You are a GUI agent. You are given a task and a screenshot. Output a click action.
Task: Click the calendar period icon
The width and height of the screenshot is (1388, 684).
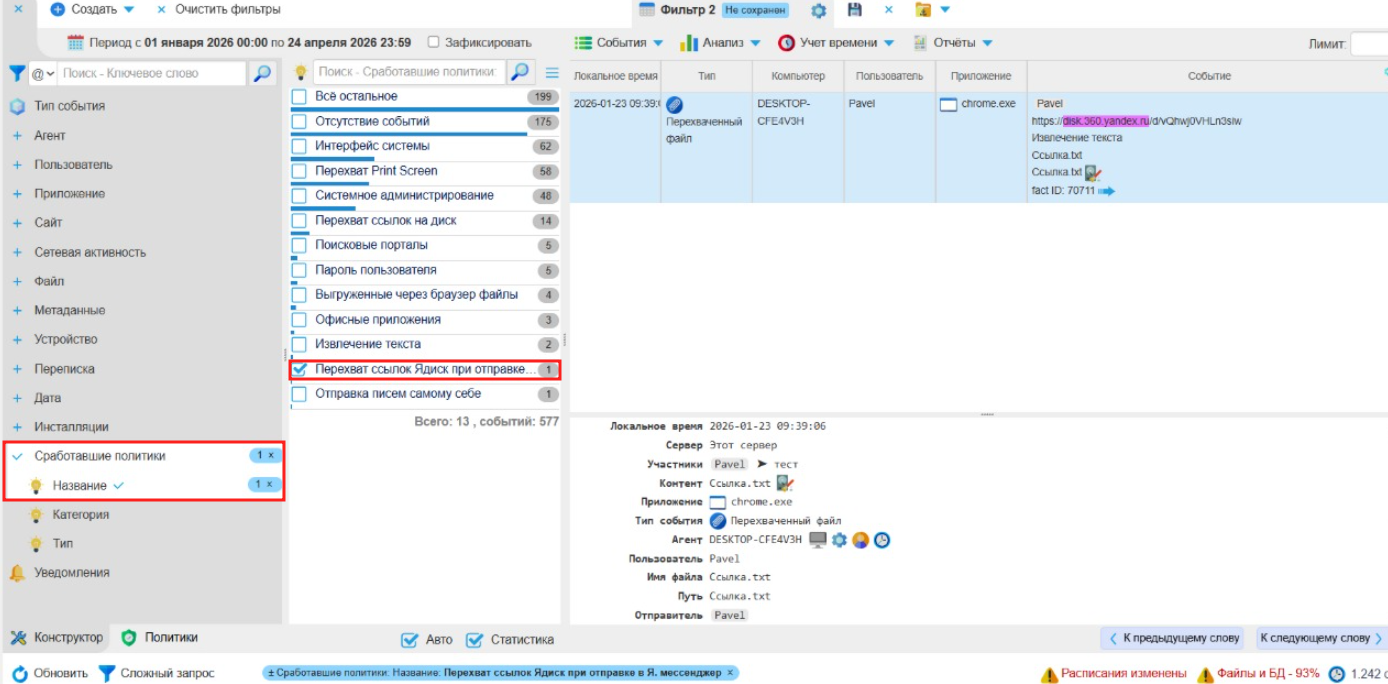point(75,43)
